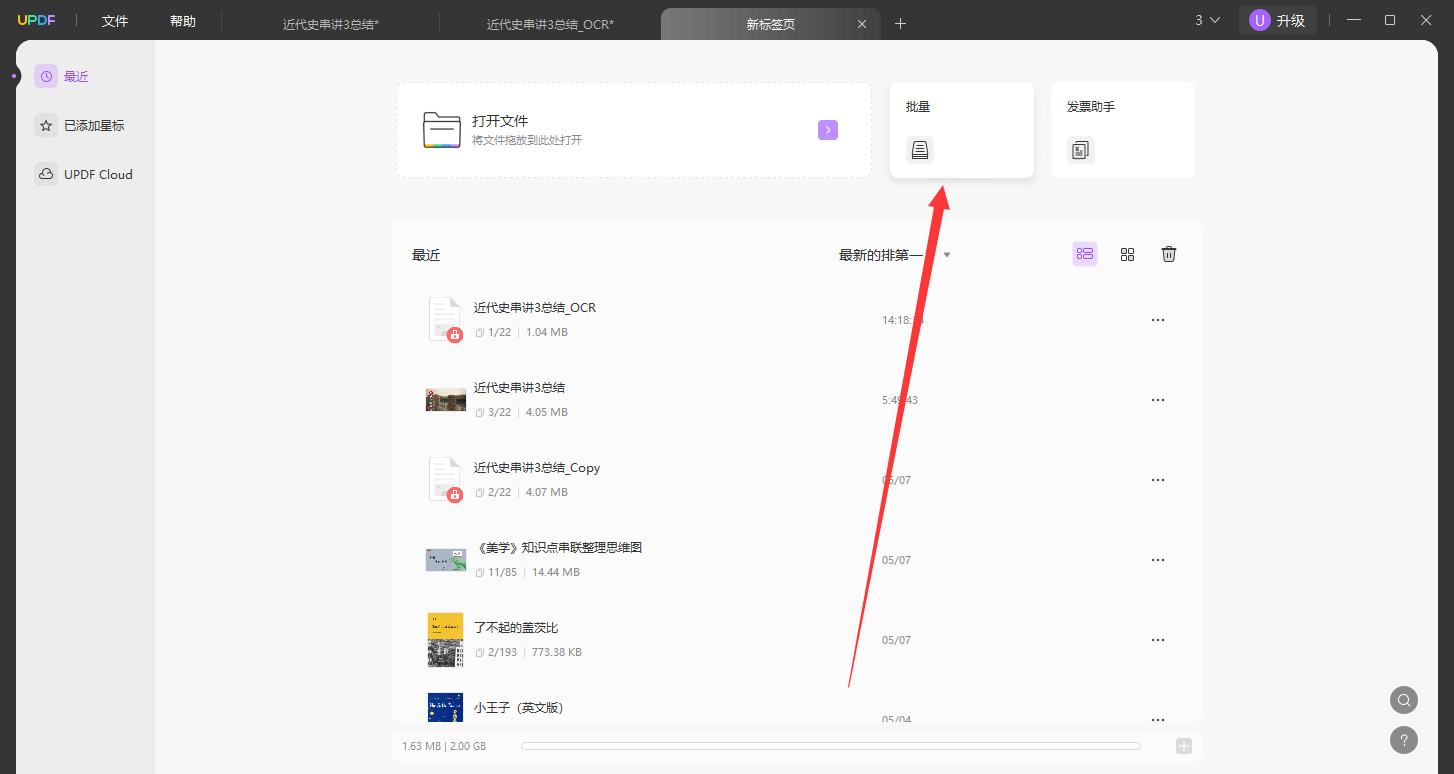The width and height of the screenshot is (1454, 774).
Task: Open the 了不起的盖茨比 book thumbnail
Action: click(x=445, y=639)
